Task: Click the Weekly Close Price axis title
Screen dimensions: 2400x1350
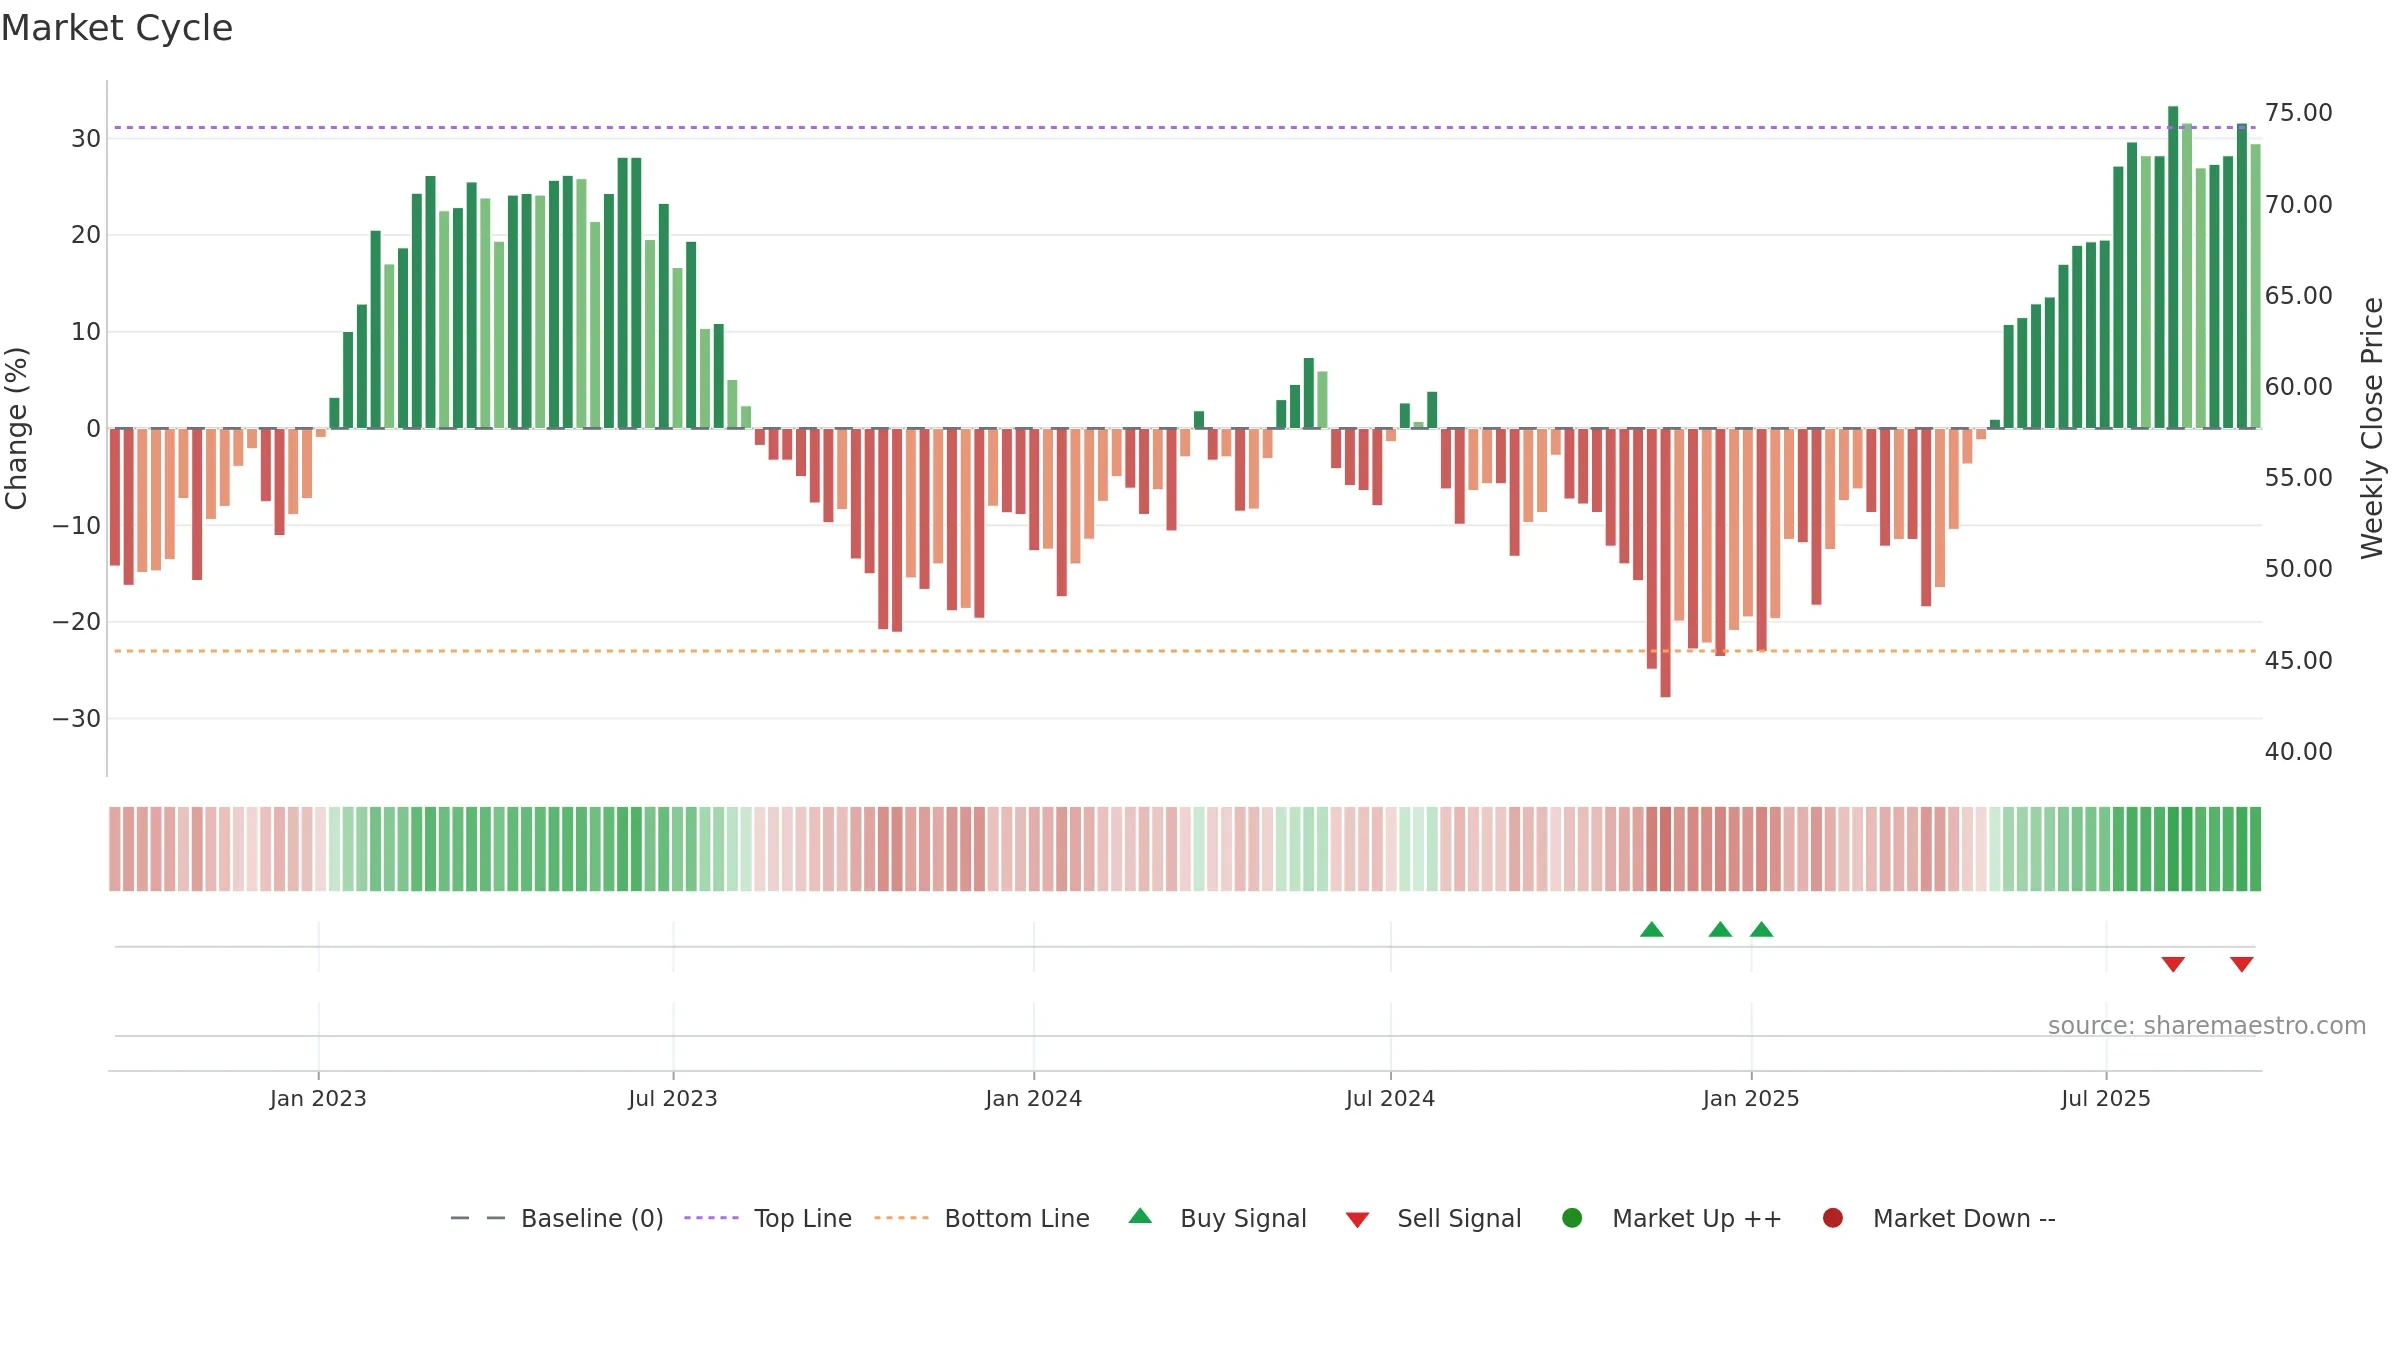Action: click(2372, 428)
